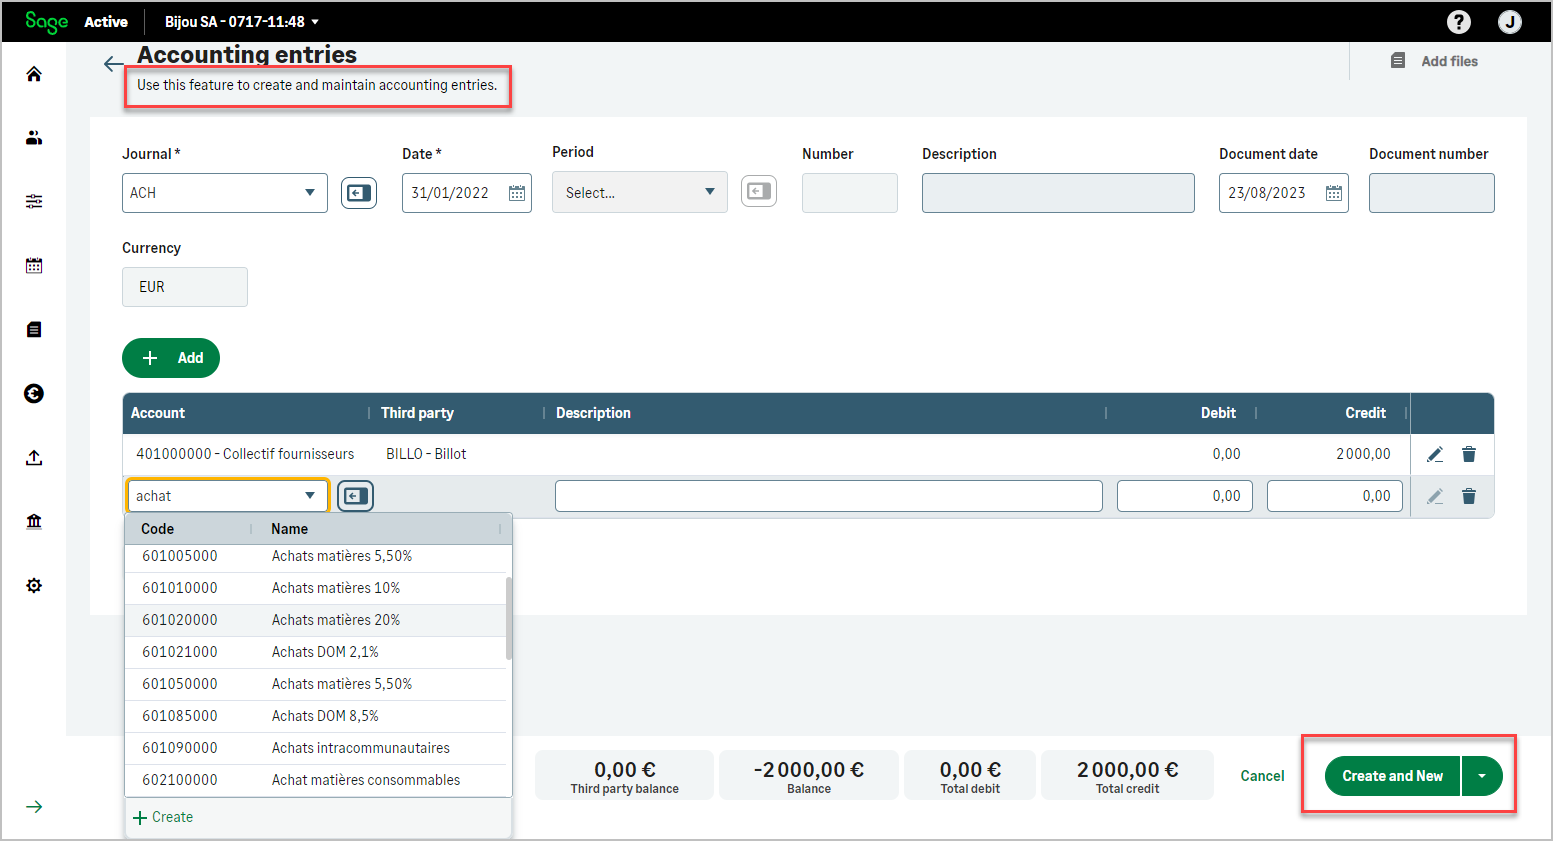Click the Document number field
Image resolution: width=1553 pixels, height=841 pixels.
(x=1432, y=193)
